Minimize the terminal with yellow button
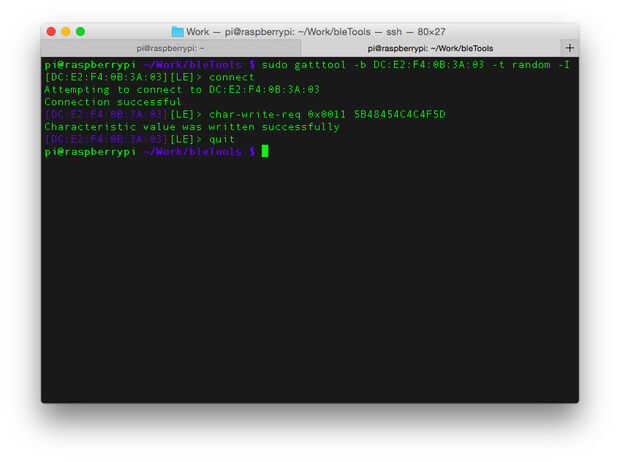 point(66,32)
